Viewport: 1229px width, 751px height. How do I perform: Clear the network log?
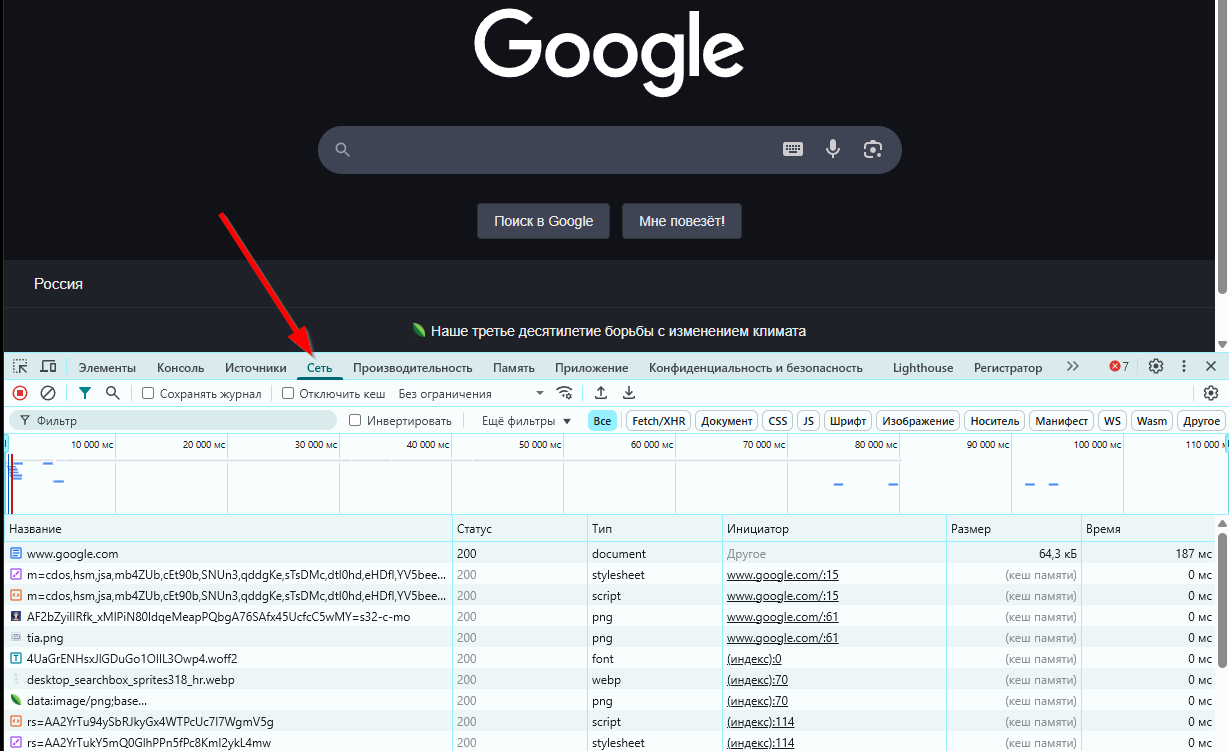[x=48, y=394]
